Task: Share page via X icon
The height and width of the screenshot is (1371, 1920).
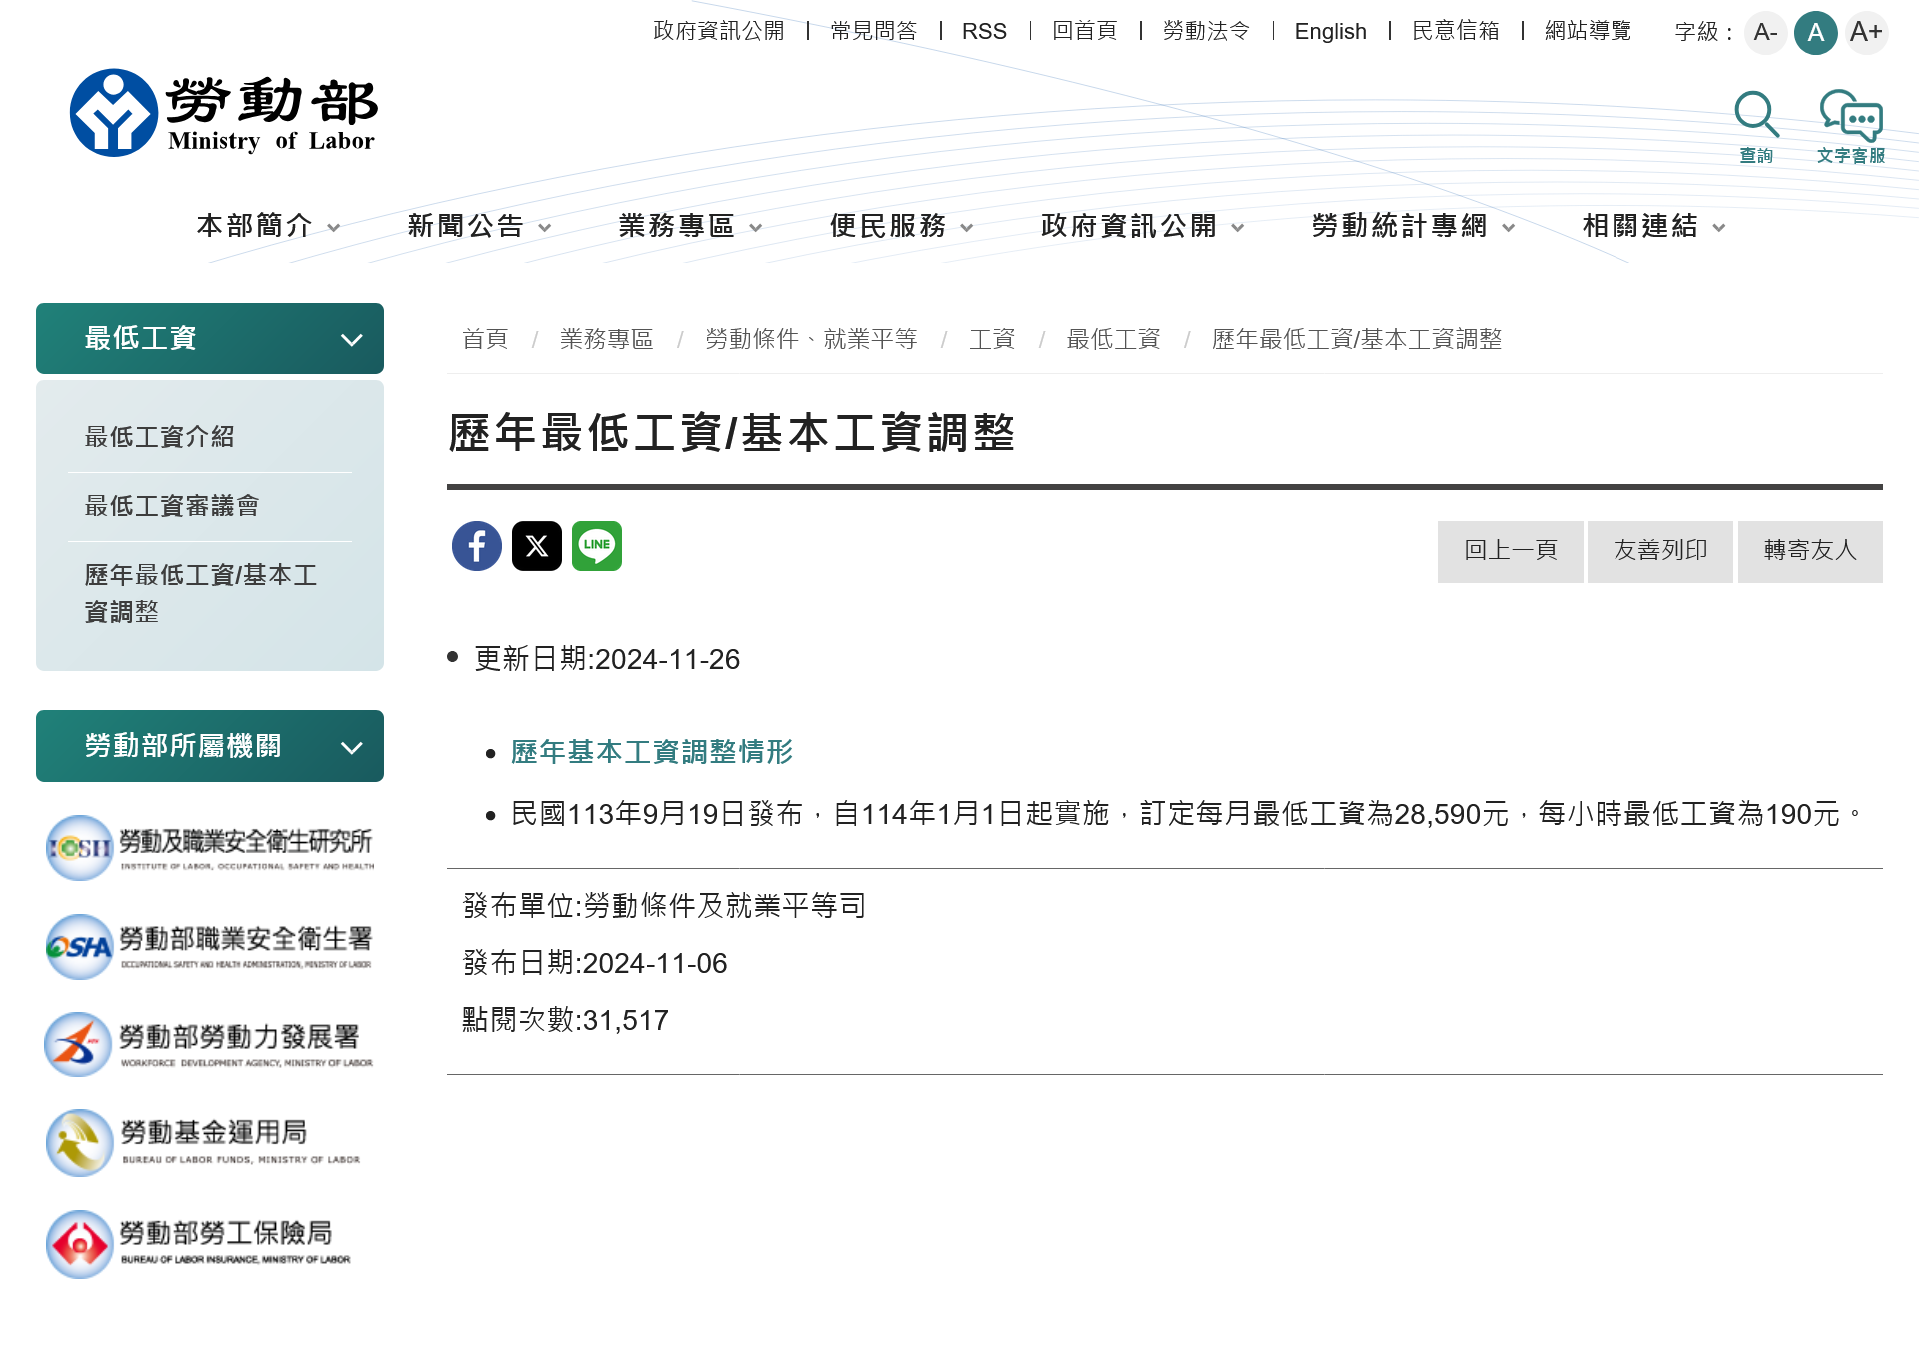Action: pyautogui.click(x=537, y=546)
